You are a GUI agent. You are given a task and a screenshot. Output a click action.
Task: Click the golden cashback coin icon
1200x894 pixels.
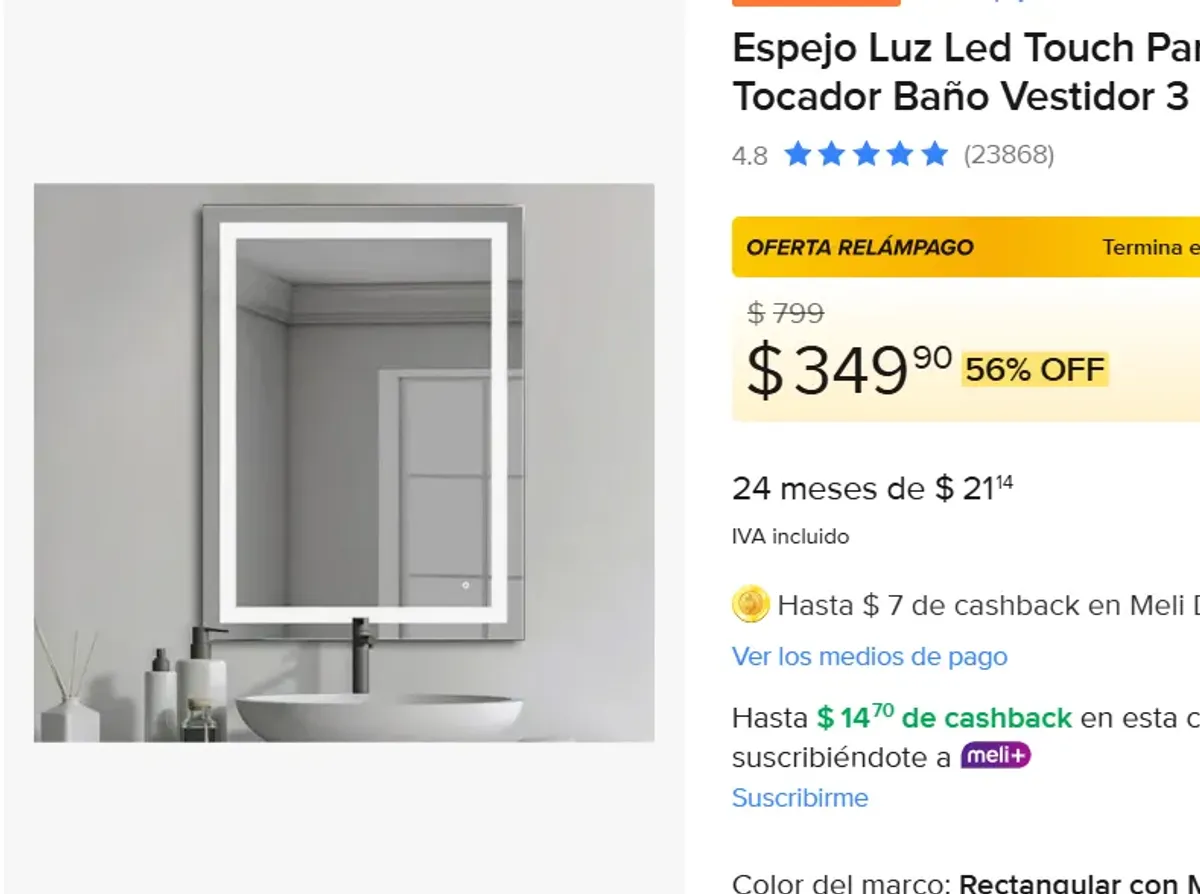point(752,605)
